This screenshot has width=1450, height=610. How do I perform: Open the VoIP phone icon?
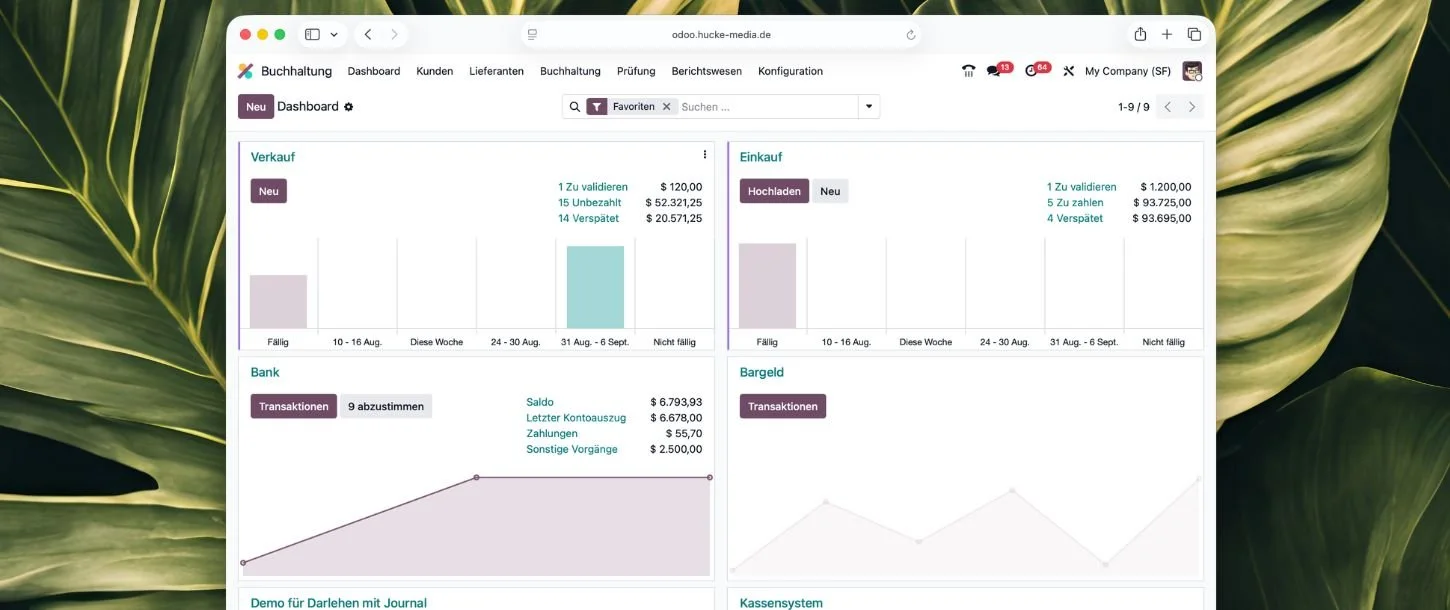tap(968, 71)
